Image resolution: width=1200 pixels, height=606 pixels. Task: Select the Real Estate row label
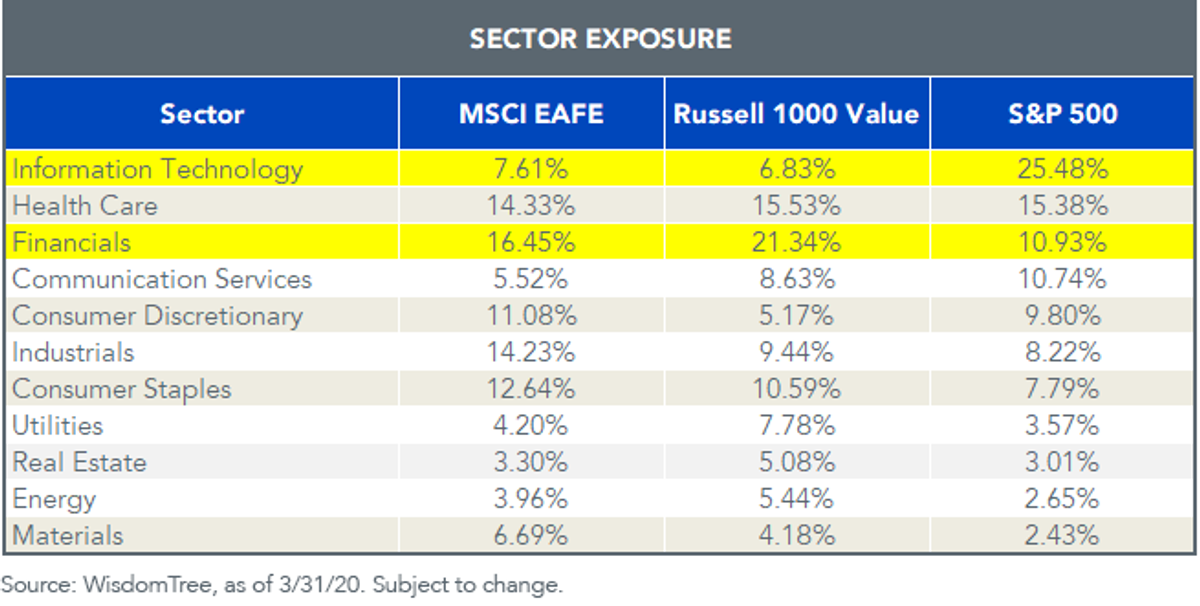[79, 462]
